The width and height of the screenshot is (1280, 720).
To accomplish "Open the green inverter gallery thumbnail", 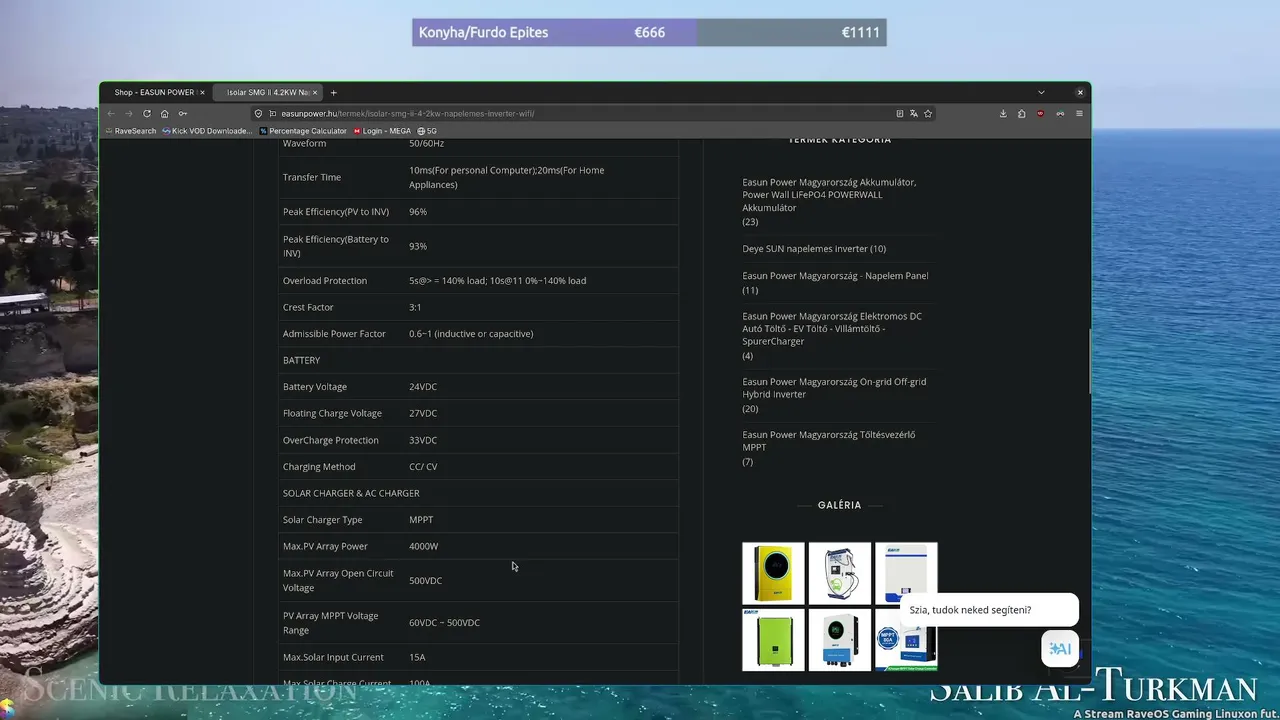I will point(773,640).
